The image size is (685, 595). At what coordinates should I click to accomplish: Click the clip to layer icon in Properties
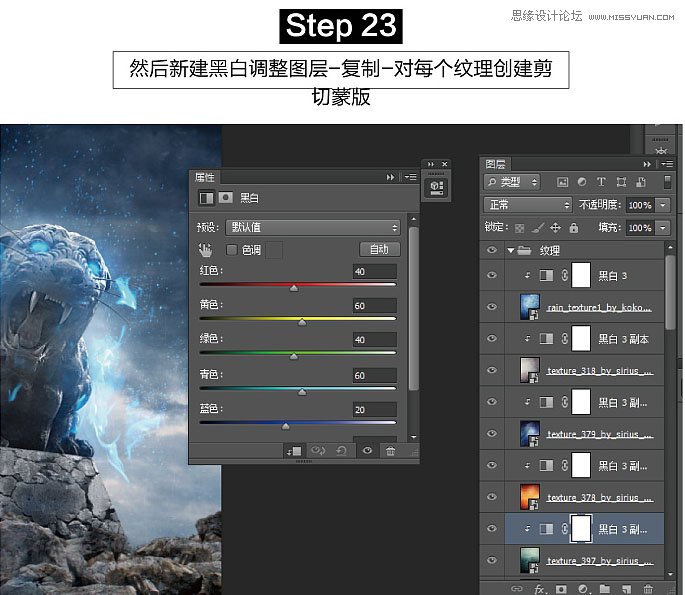click(295, 451)
